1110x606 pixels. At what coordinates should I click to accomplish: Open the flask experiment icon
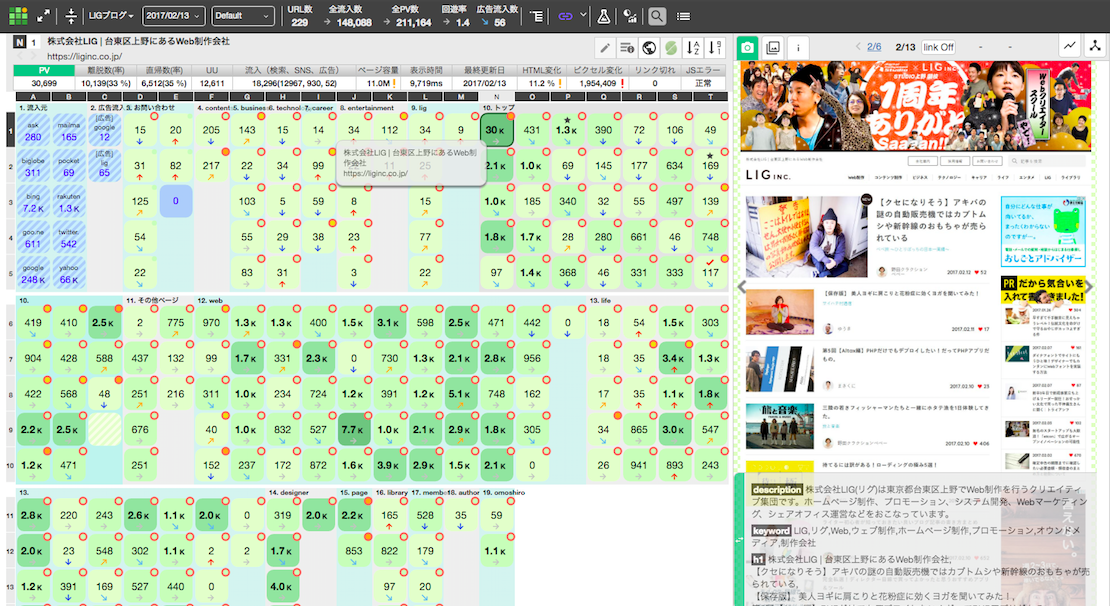(604, 16)
